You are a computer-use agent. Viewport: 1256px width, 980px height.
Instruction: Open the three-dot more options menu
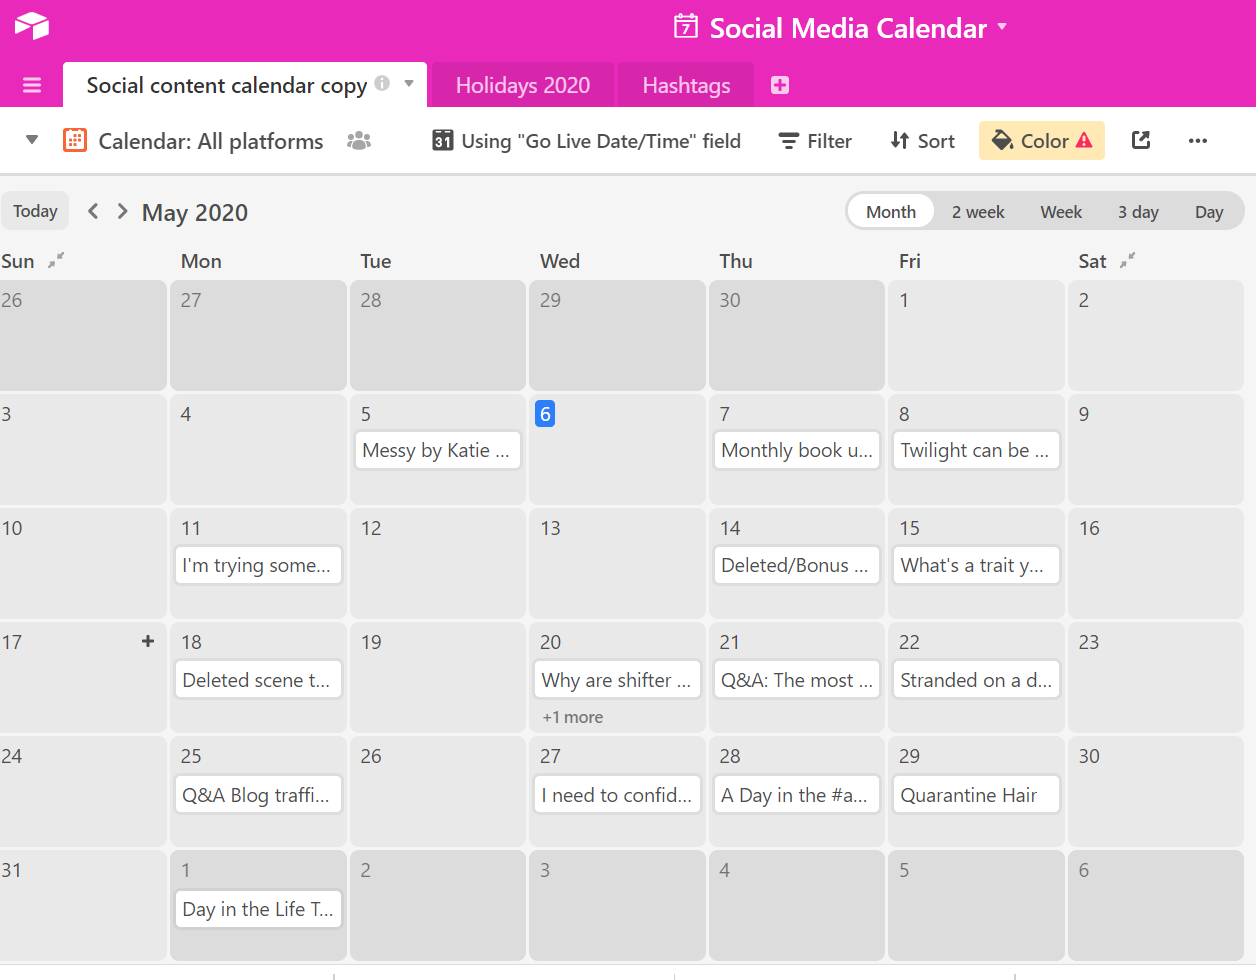pyautogui.click(x=1198, y=141)
